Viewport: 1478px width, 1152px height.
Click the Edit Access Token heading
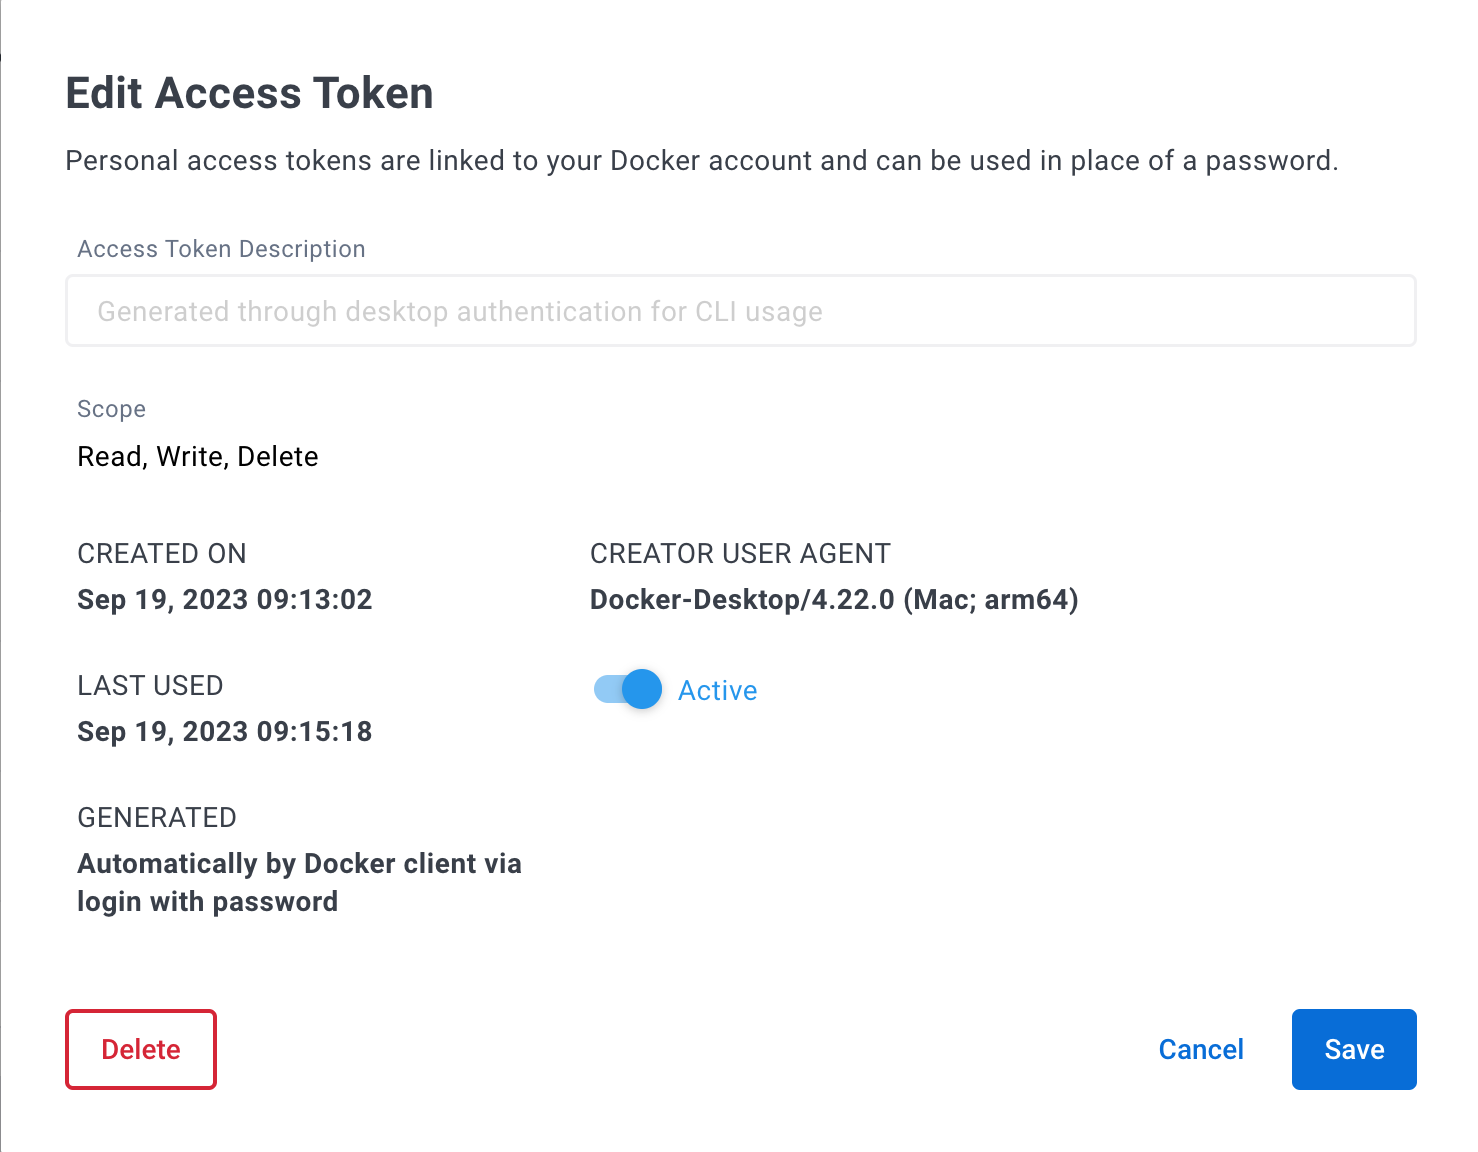tap(249, 92)
